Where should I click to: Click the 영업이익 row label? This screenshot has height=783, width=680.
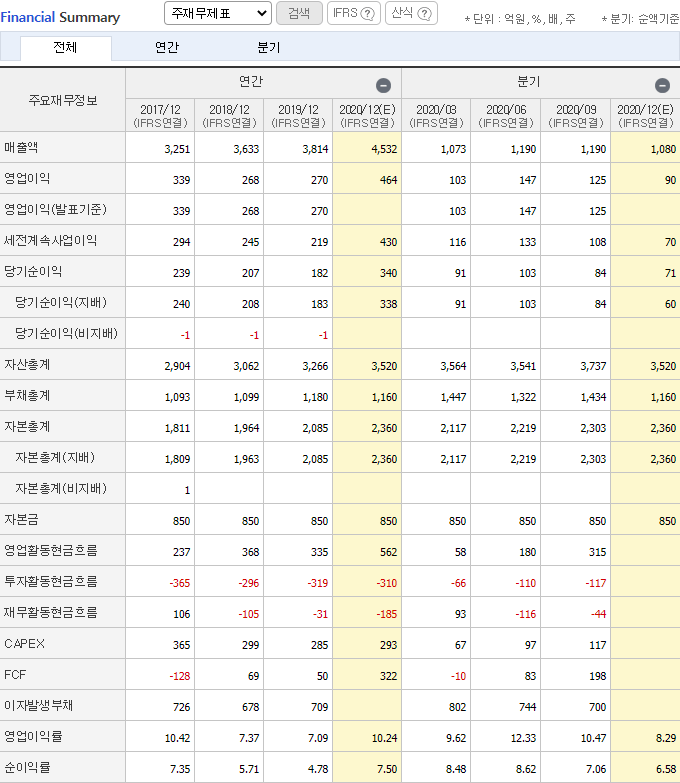coord(27,179)
